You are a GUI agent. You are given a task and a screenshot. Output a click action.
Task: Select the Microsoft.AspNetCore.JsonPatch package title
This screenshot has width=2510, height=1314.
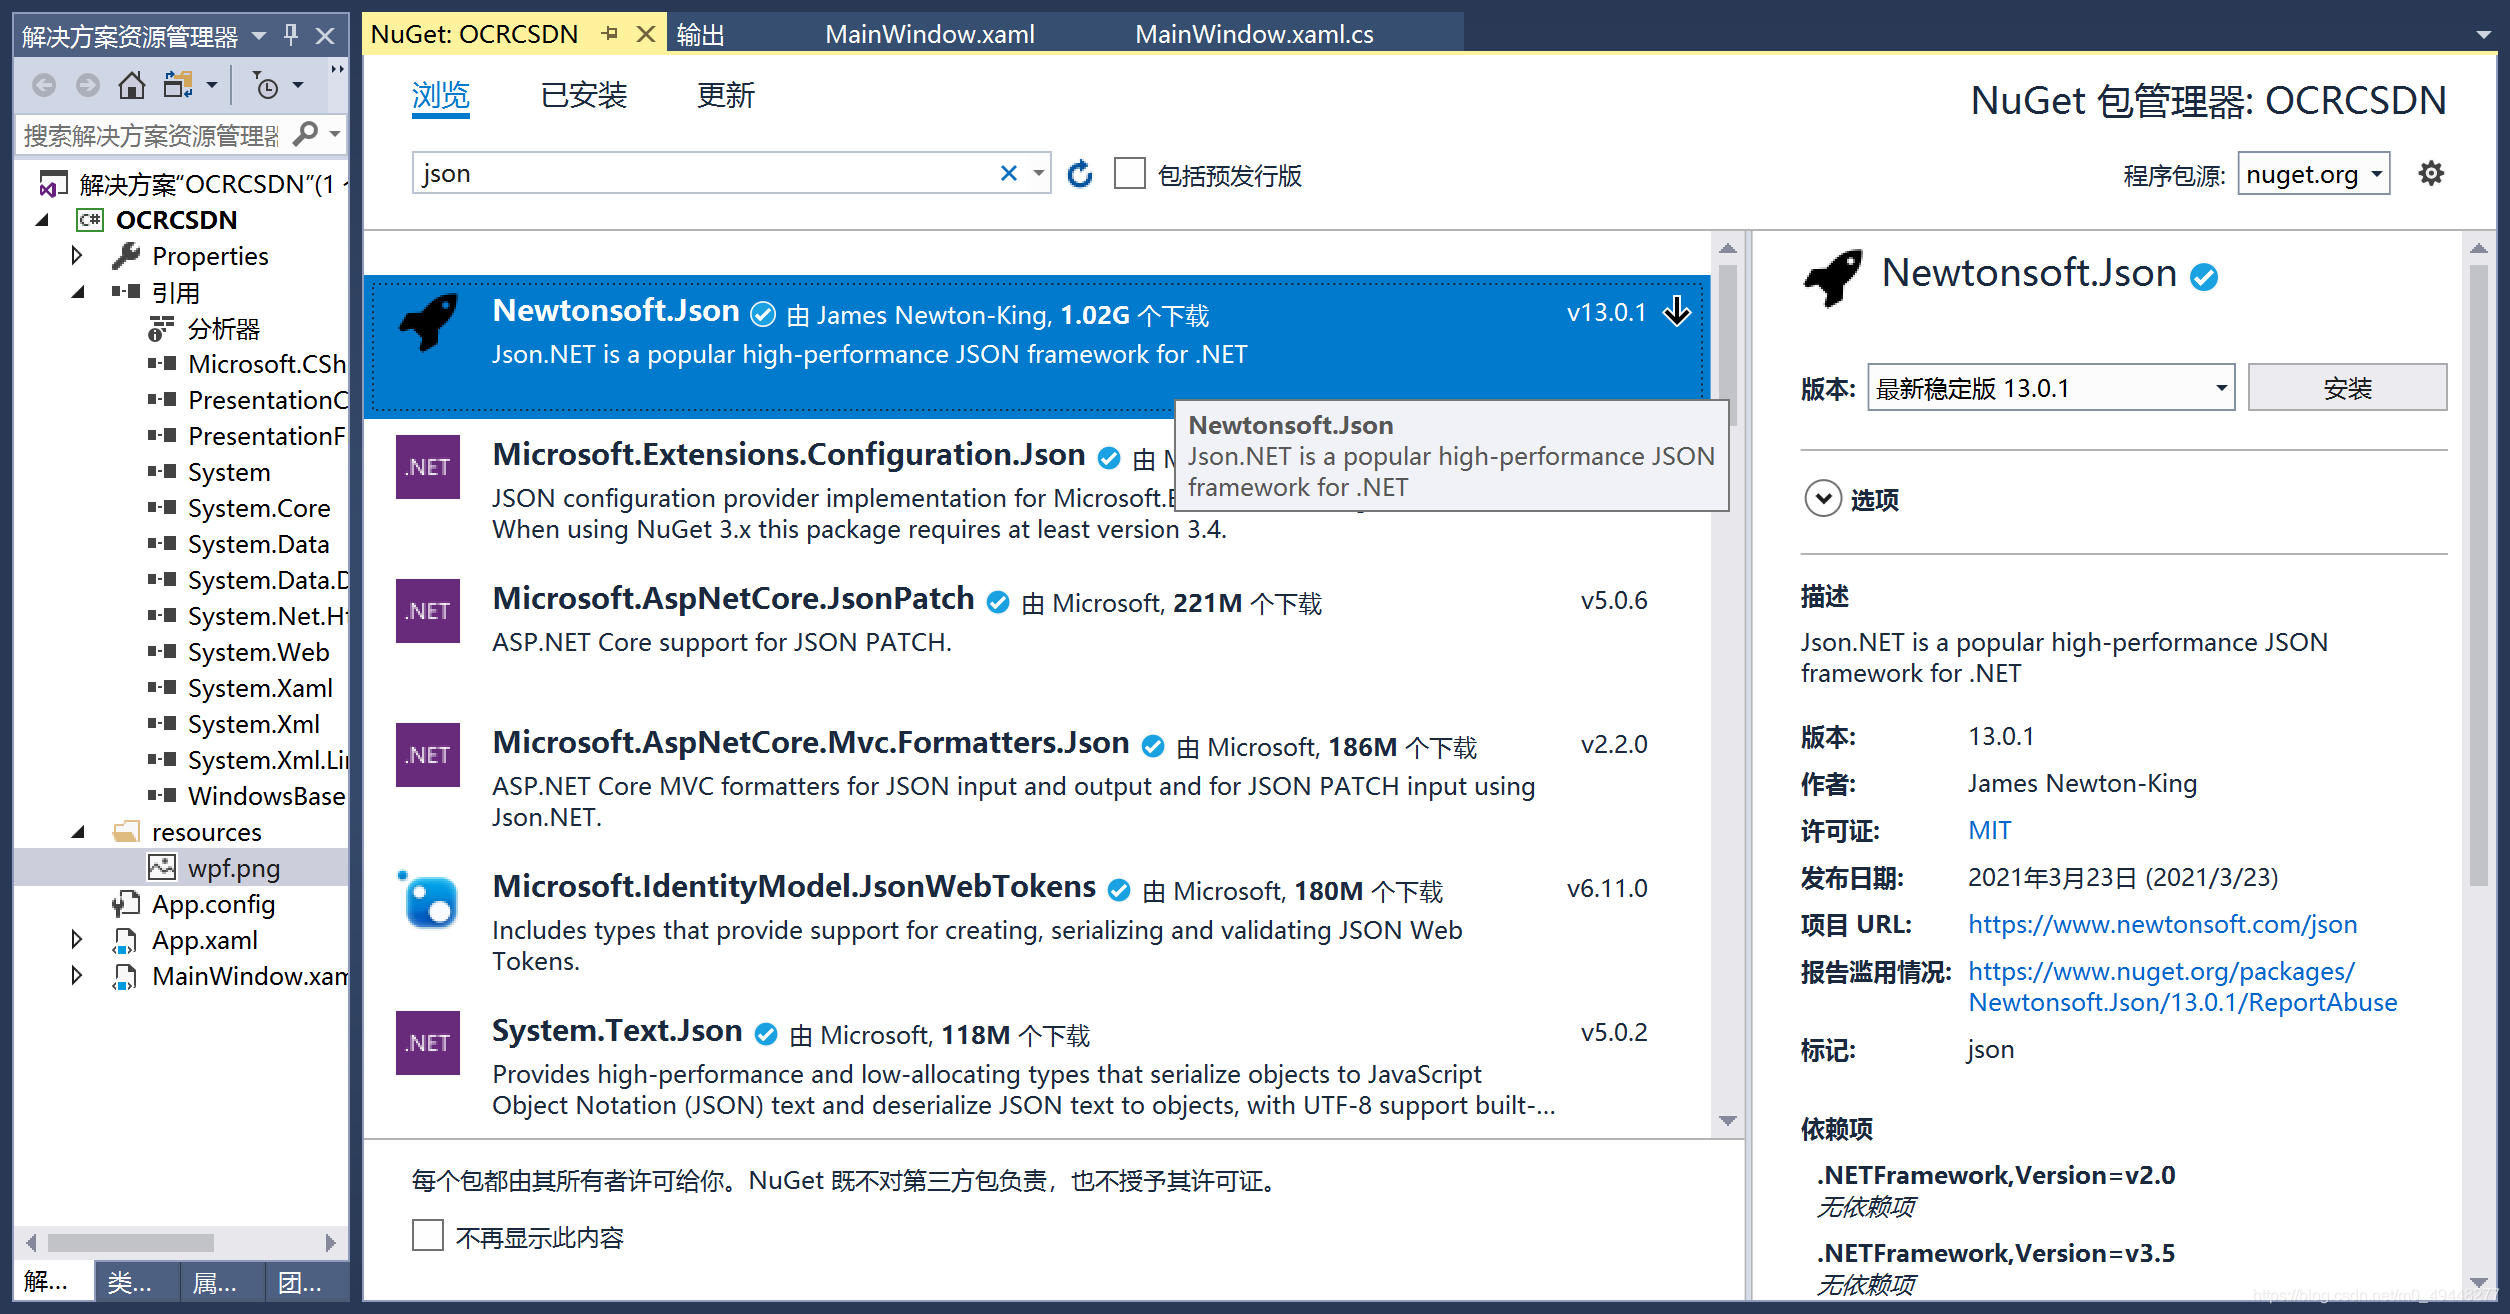pyautogui.click(x=733, y=598)
